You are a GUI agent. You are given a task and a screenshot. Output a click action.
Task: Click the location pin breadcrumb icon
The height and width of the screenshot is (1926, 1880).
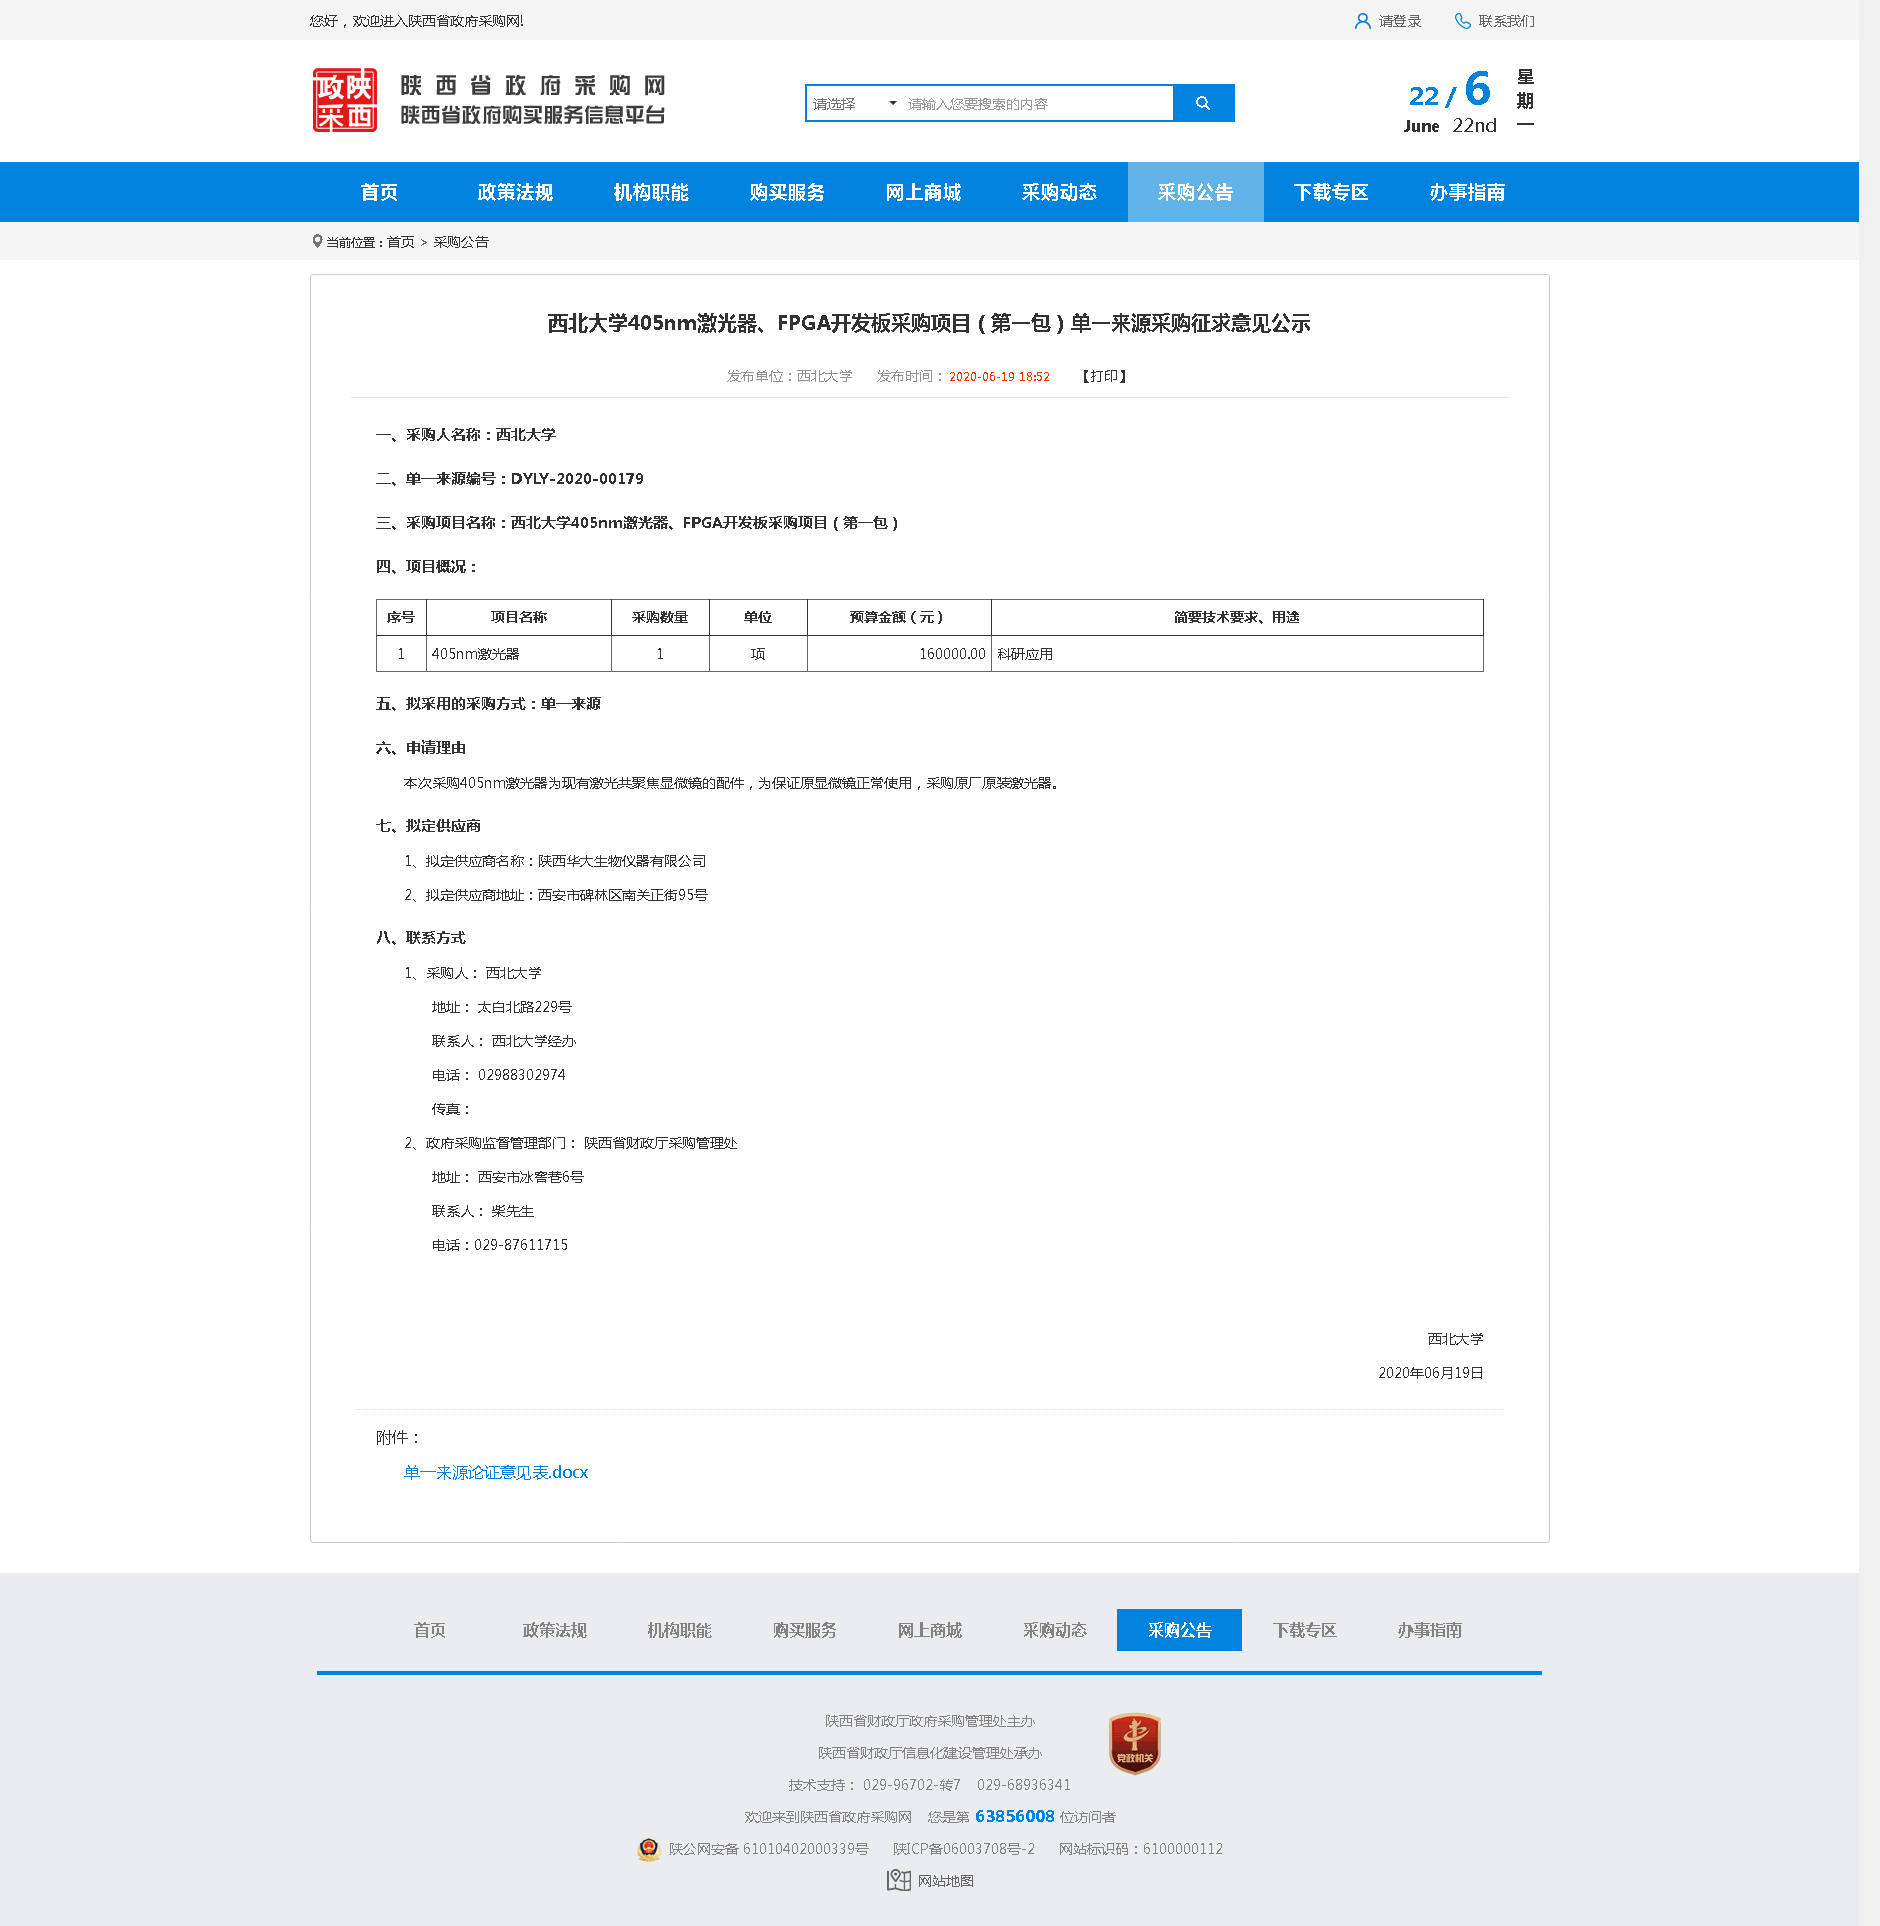pyautogui.click(x=317, y=242)
